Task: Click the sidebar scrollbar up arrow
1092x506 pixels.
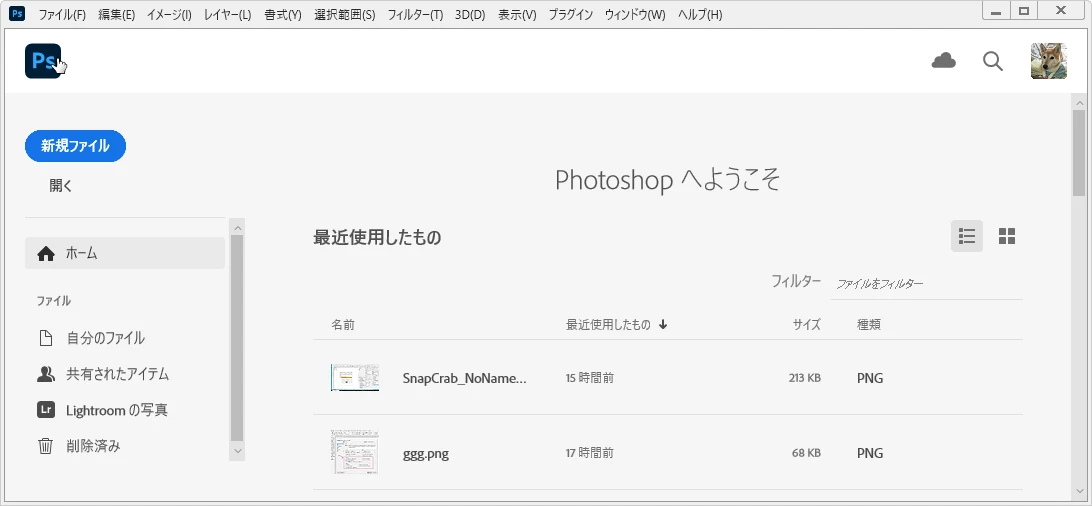Action: pyautogui.click(x=237, y=227)
